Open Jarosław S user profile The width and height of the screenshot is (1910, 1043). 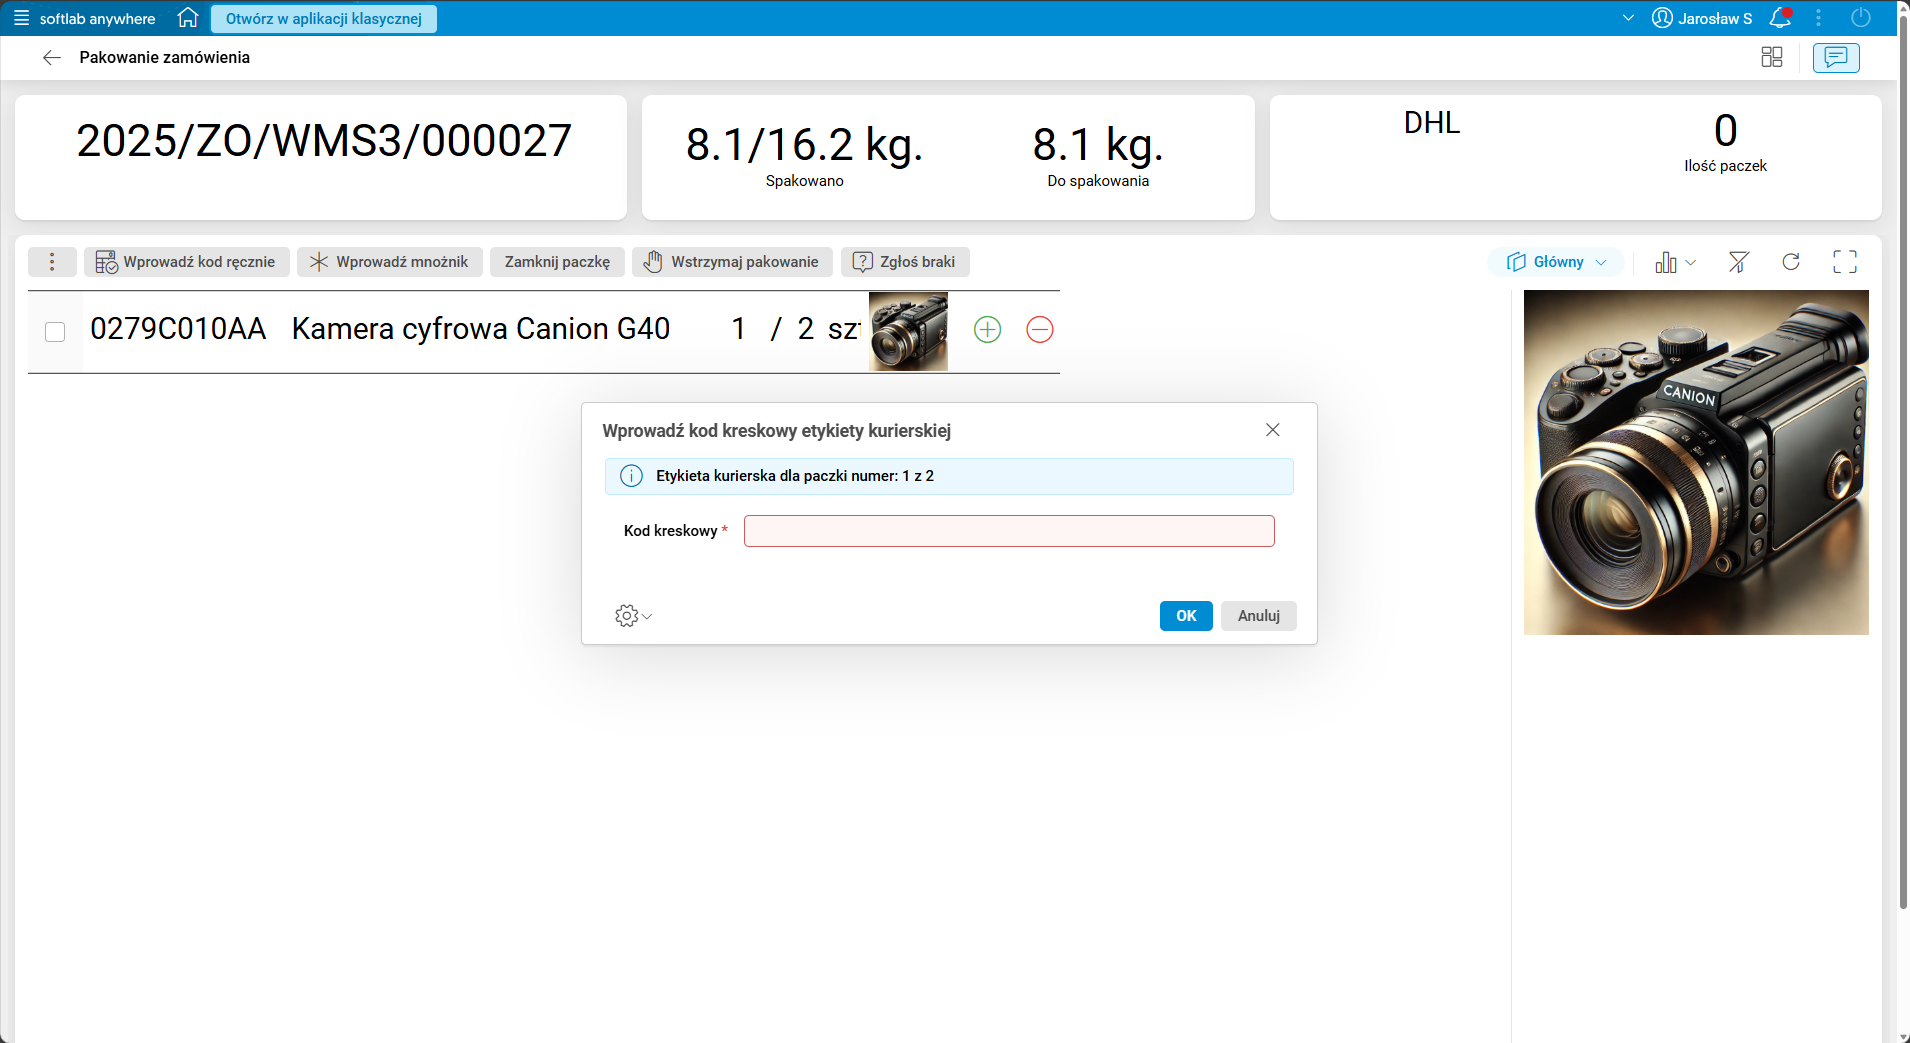point(1702,18)
